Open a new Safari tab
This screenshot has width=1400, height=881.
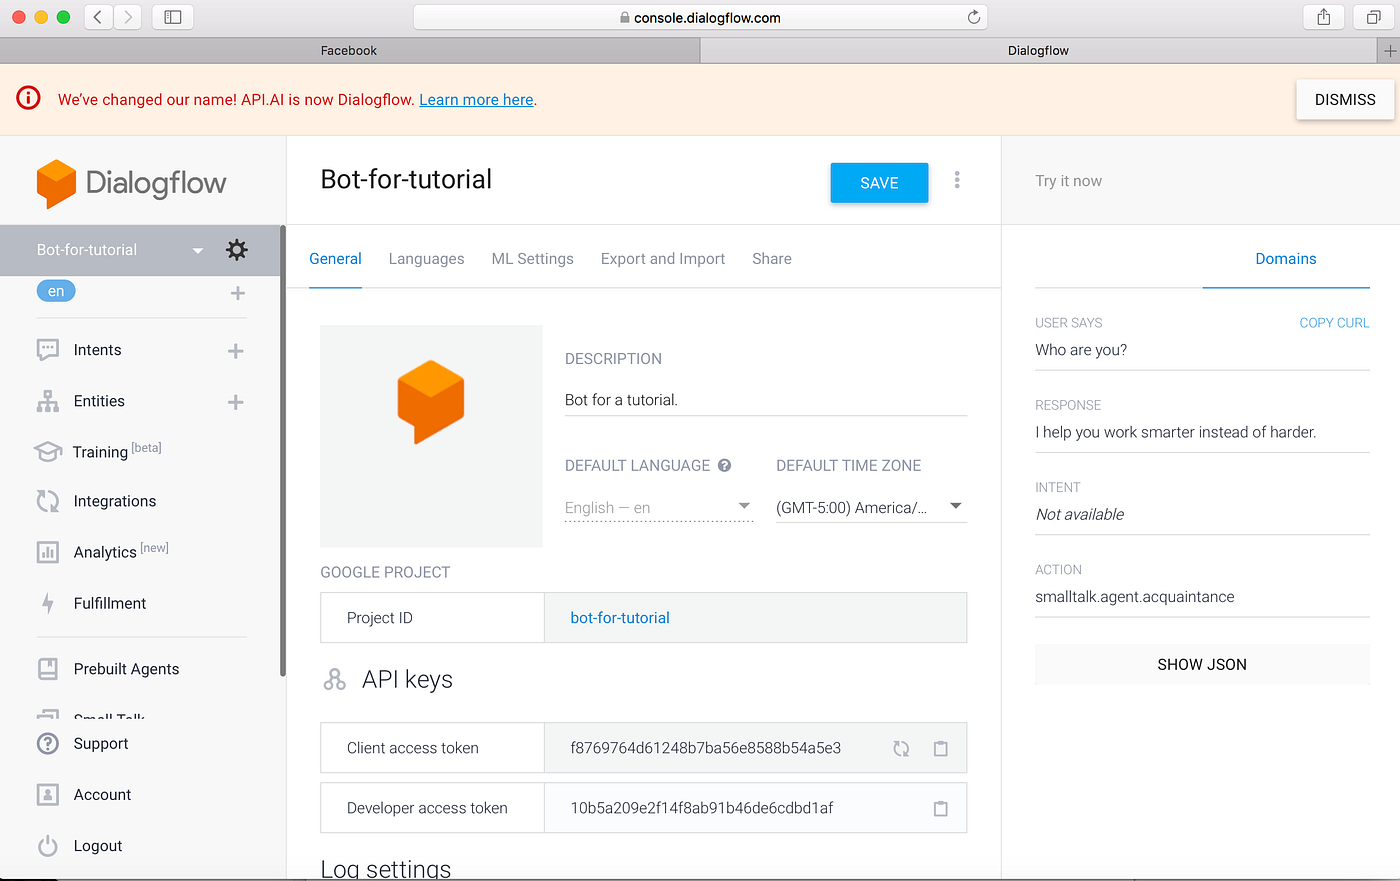coord(1390,51)
